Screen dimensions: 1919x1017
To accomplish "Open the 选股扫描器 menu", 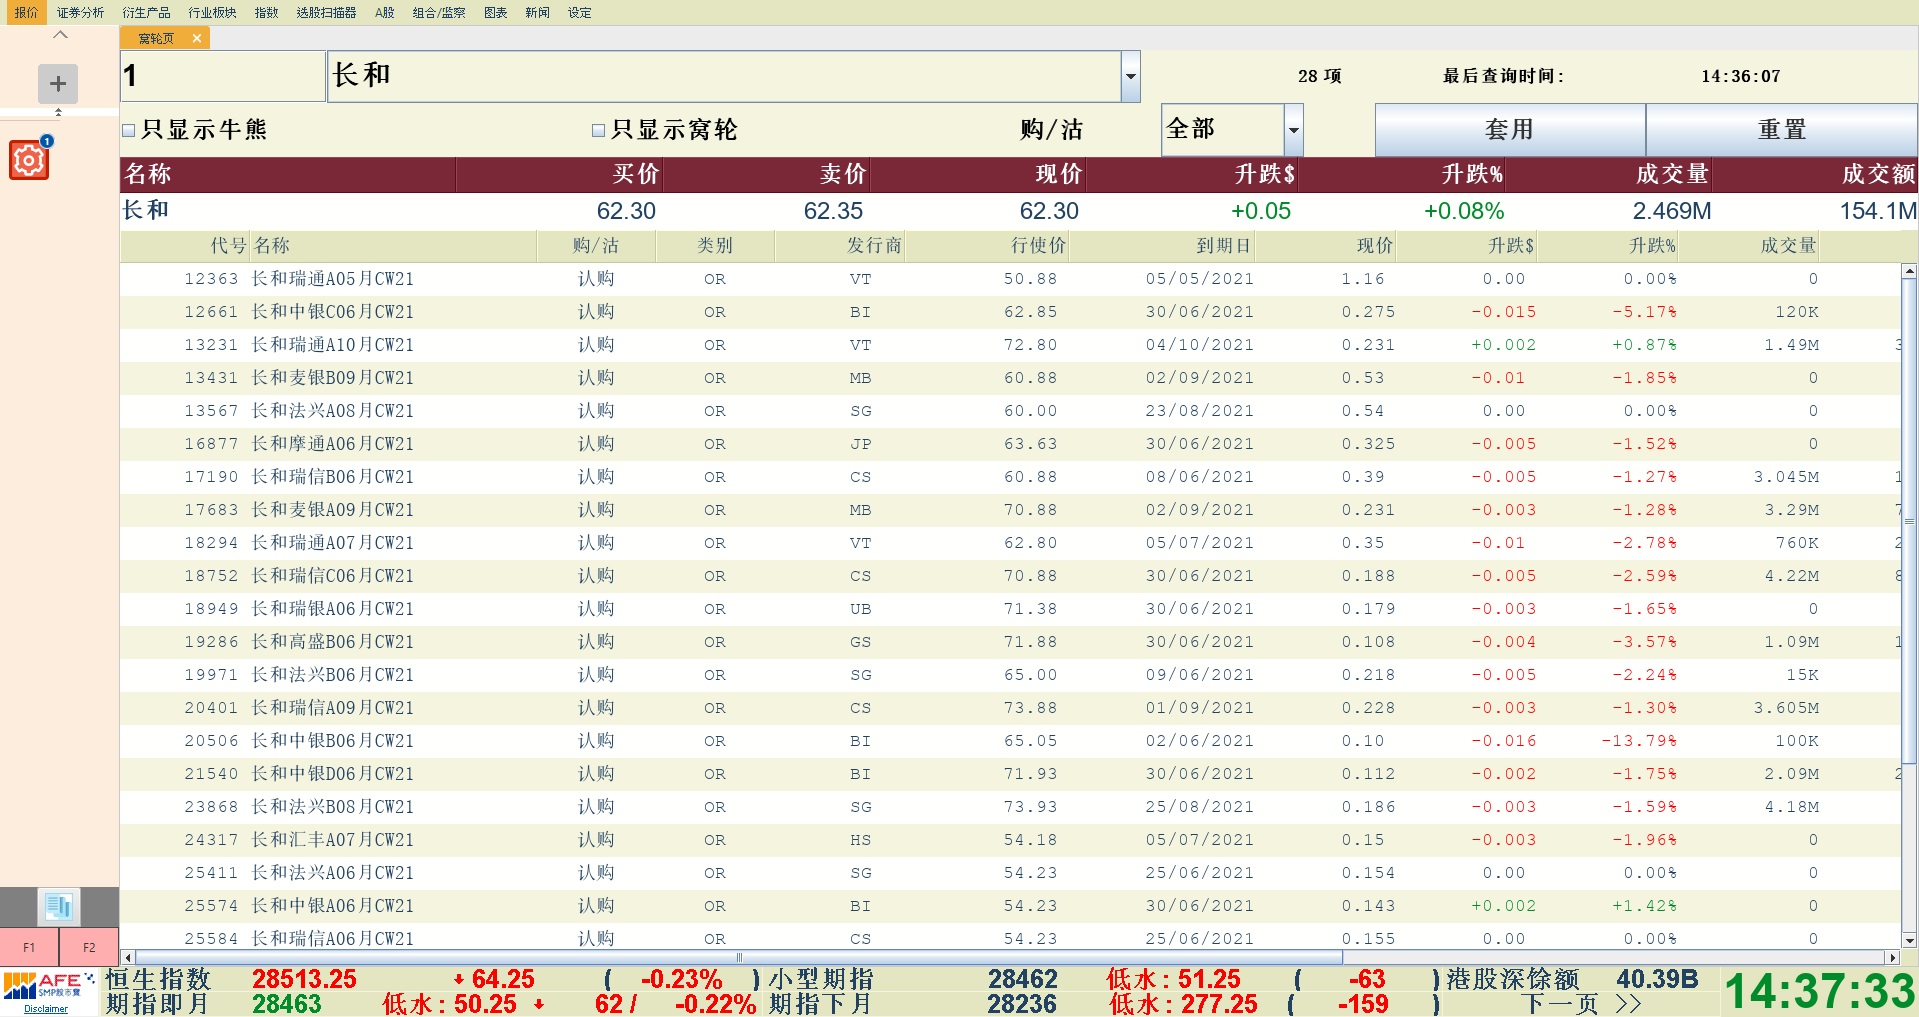I will coord(326,12).
